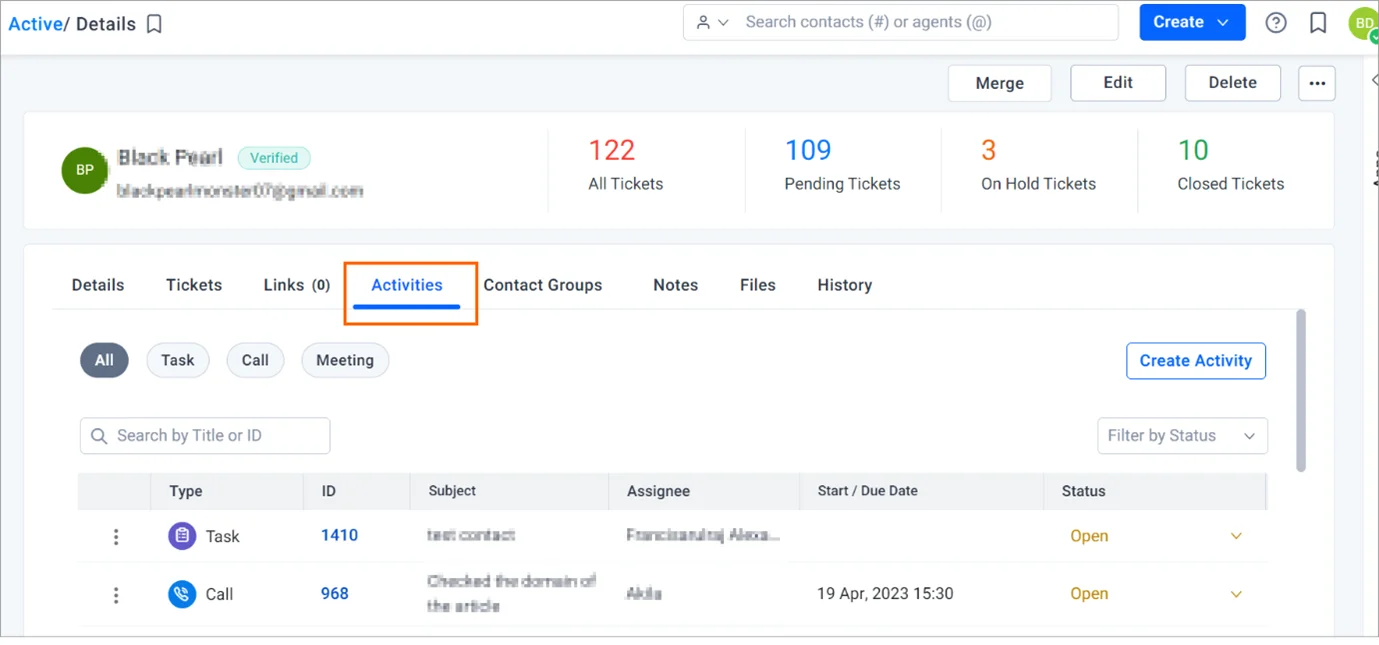The image size is (1379, 645).
Task: Enable the Call activity filter
Action: point(255,360)
